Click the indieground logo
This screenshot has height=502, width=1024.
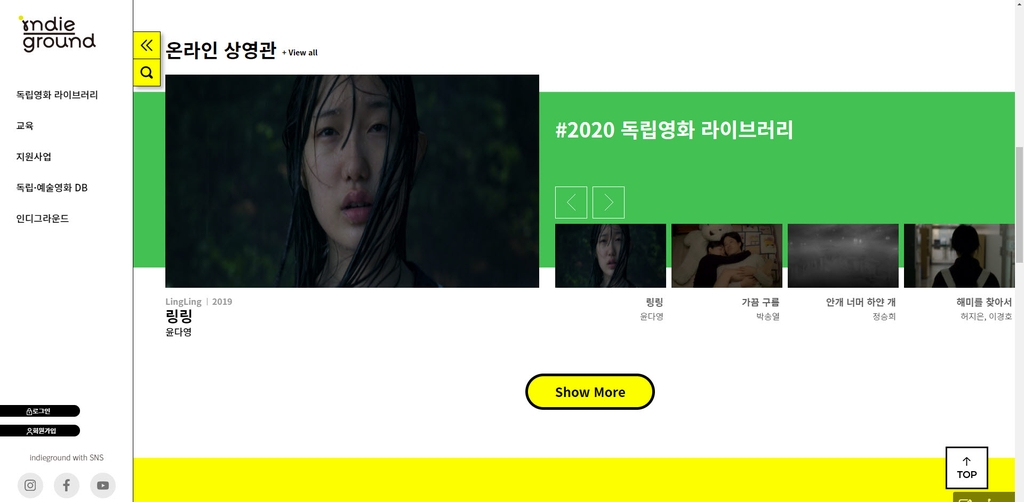point(57,34)
